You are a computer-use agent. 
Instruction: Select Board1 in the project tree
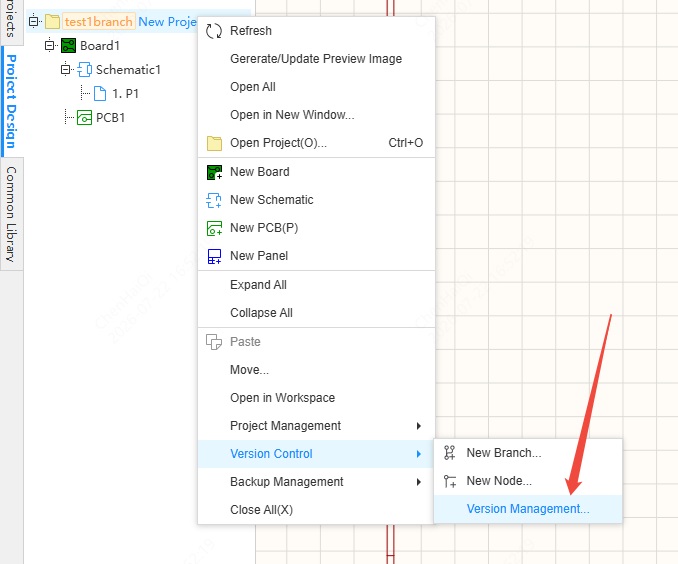(x=100, y=46)
